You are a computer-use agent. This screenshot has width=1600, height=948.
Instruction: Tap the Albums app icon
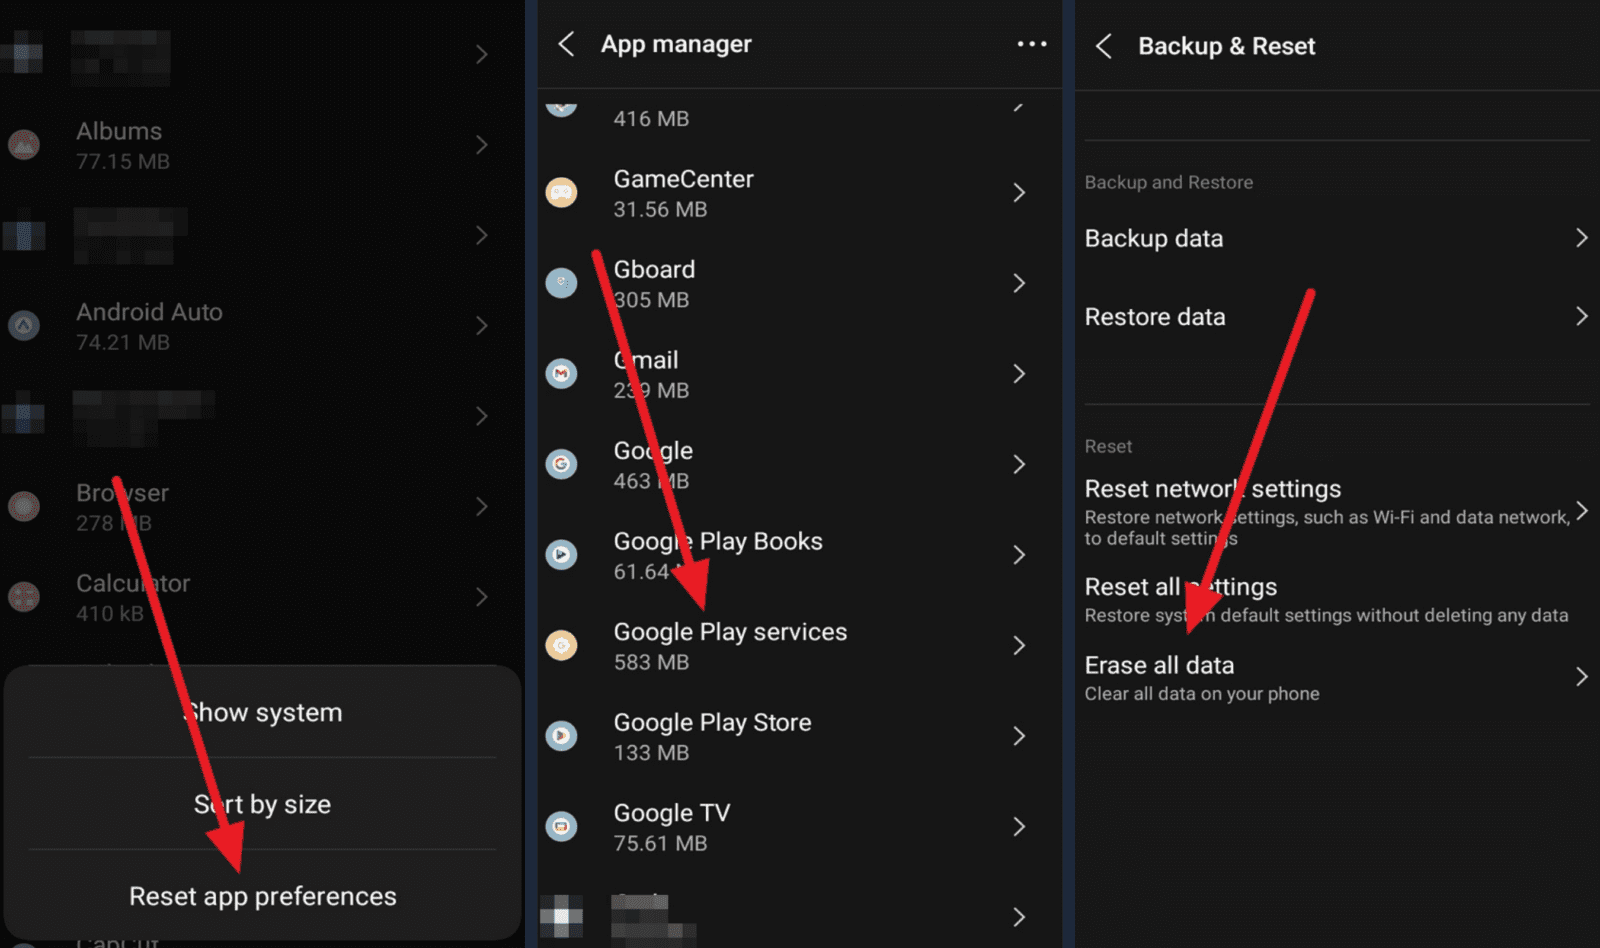[24, 145]
